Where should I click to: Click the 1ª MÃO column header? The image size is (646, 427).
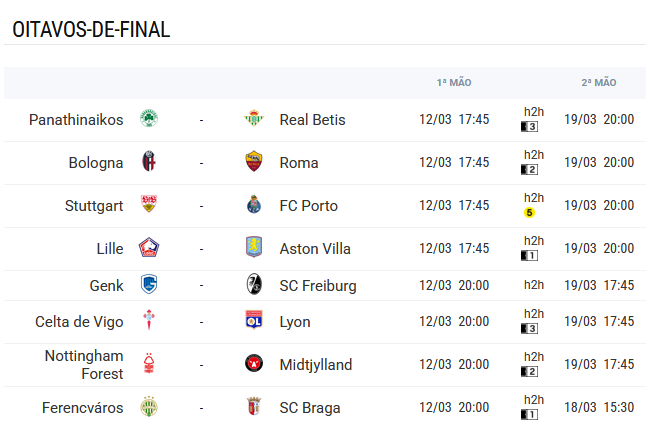(x=454, y=82)
